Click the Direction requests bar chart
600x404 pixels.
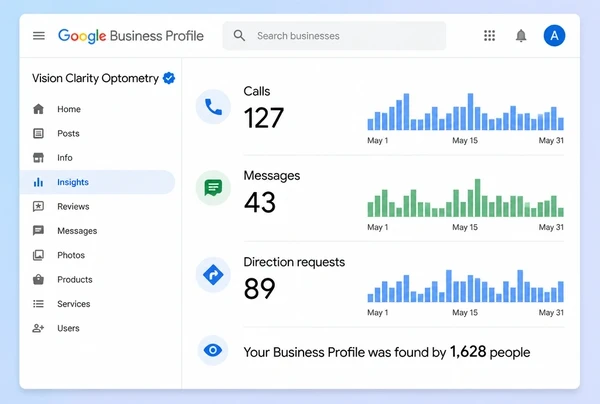(x=465, y=286)
